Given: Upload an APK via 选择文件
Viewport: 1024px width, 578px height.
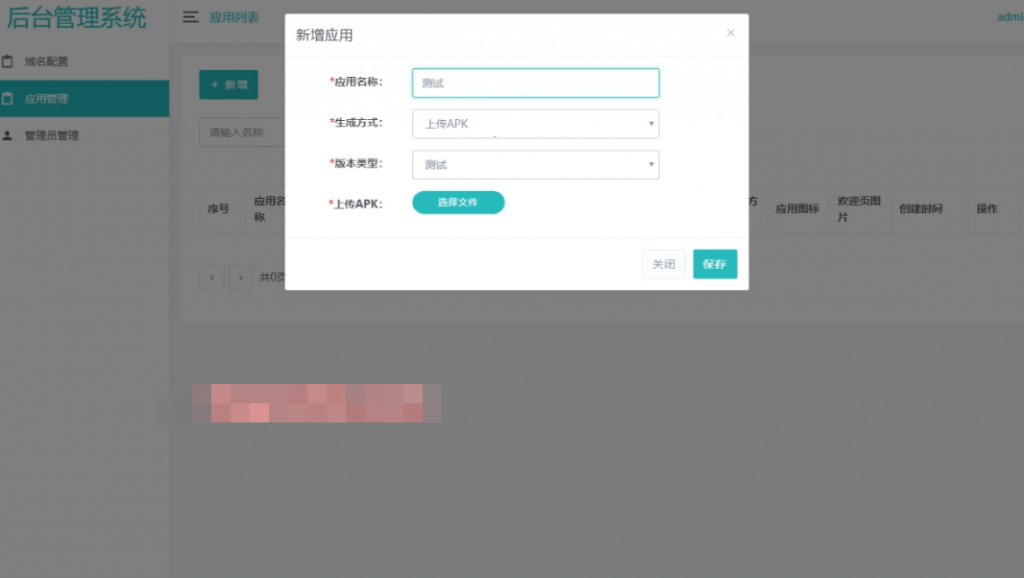Looking at the screenshot, I should 458,202.
